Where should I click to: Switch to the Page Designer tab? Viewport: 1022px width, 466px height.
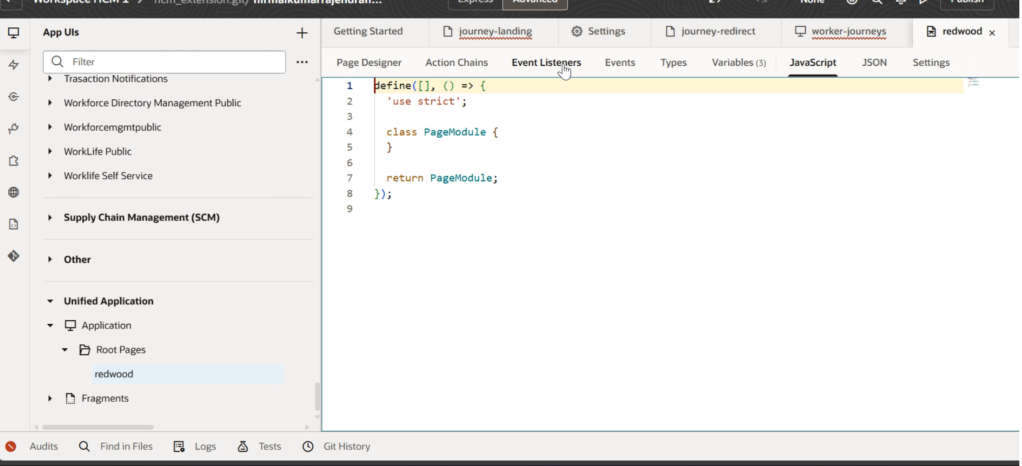point(369,62)
